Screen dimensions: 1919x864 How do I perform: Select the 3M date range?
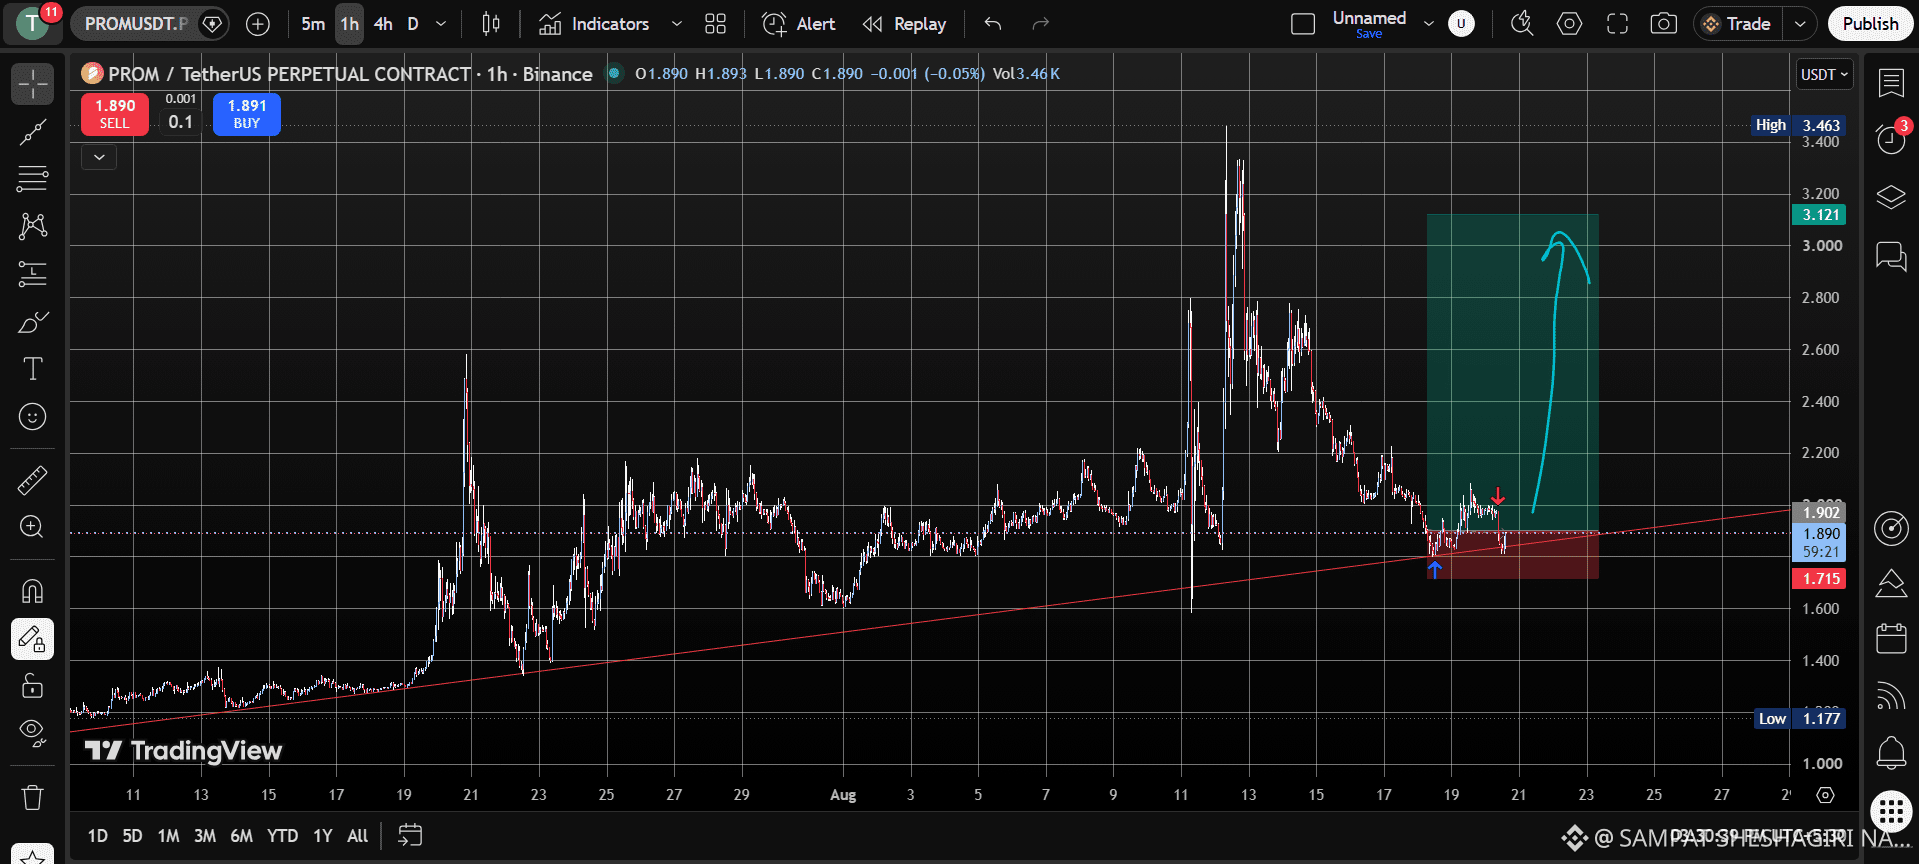pyautogui.click(x=205, y=836)
